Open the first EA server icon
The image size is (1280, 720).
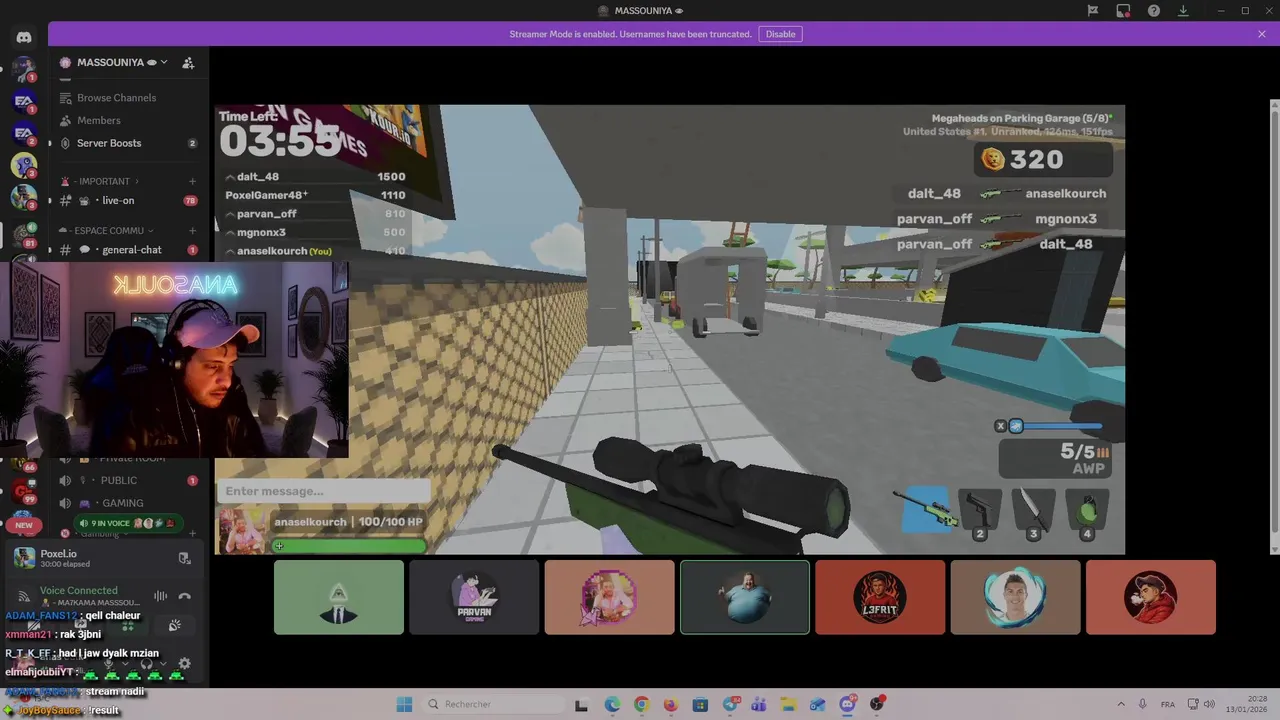click(24, 101)
